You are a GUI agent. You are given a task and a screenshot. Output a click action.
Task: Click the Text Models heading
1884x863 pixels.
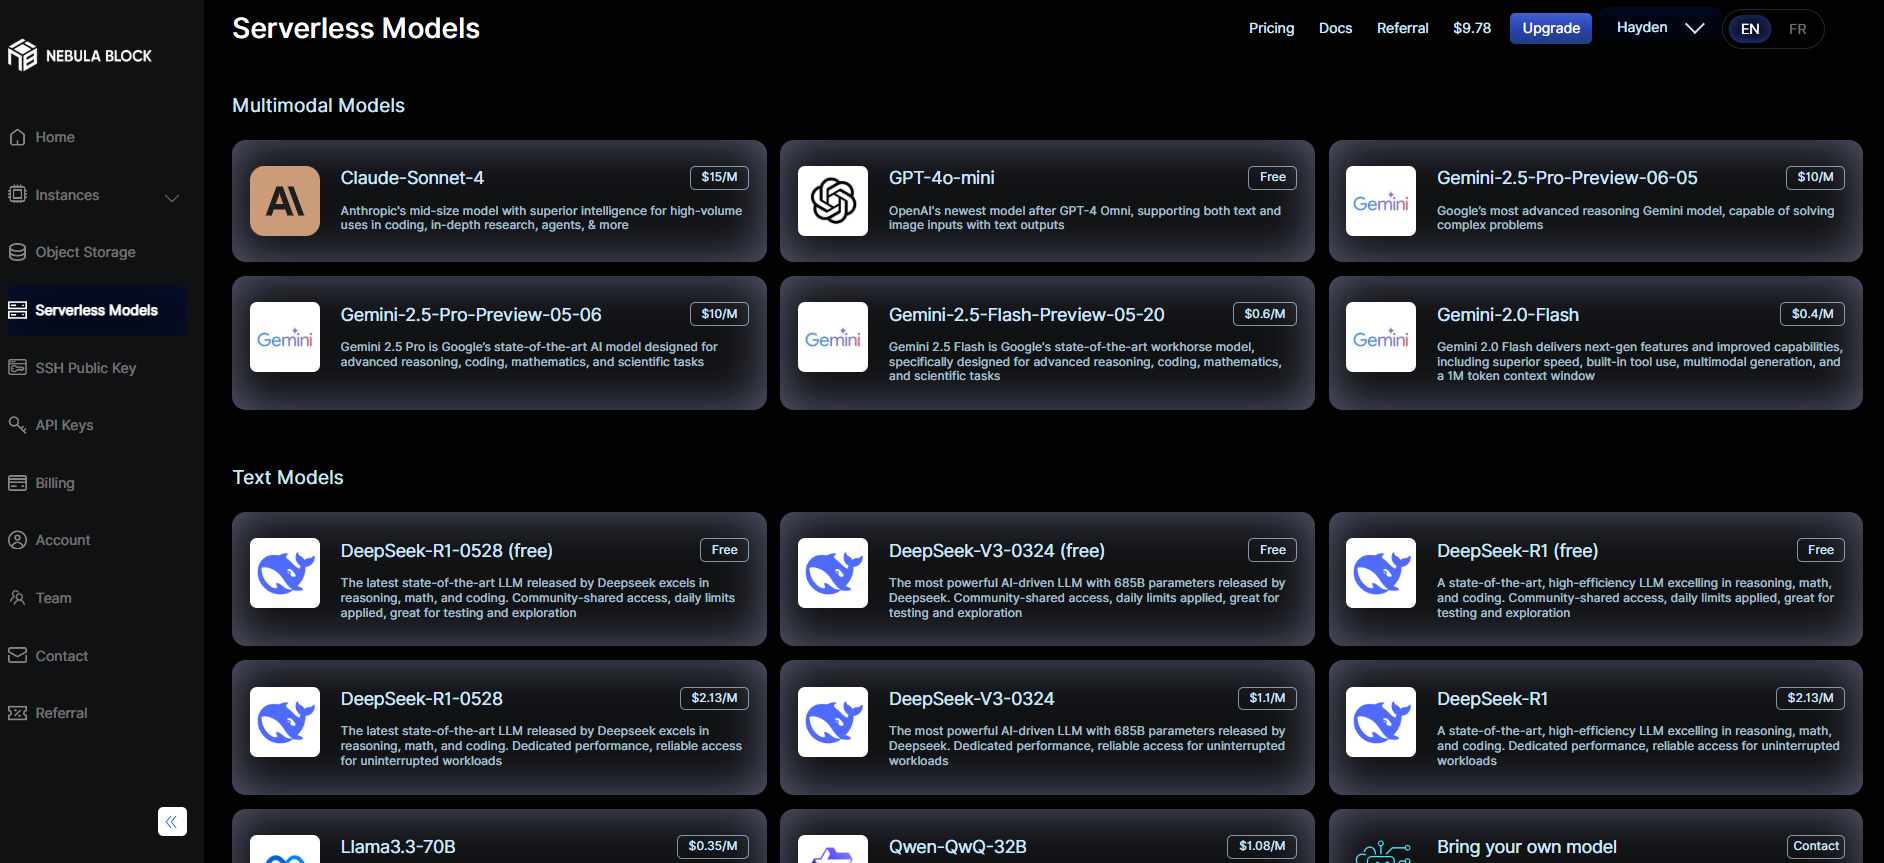coord(288,477)
